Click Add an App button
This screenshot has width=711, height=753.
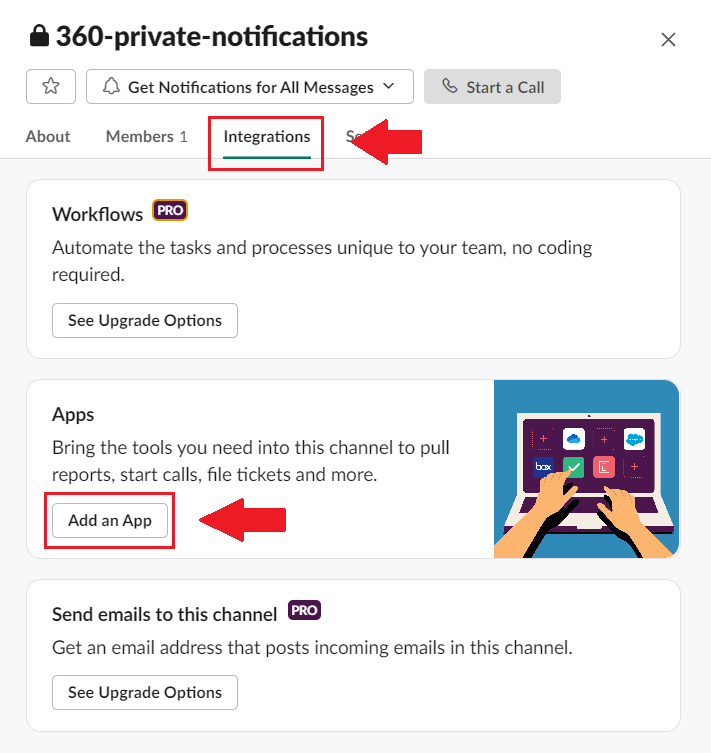(x=110, y=520)
